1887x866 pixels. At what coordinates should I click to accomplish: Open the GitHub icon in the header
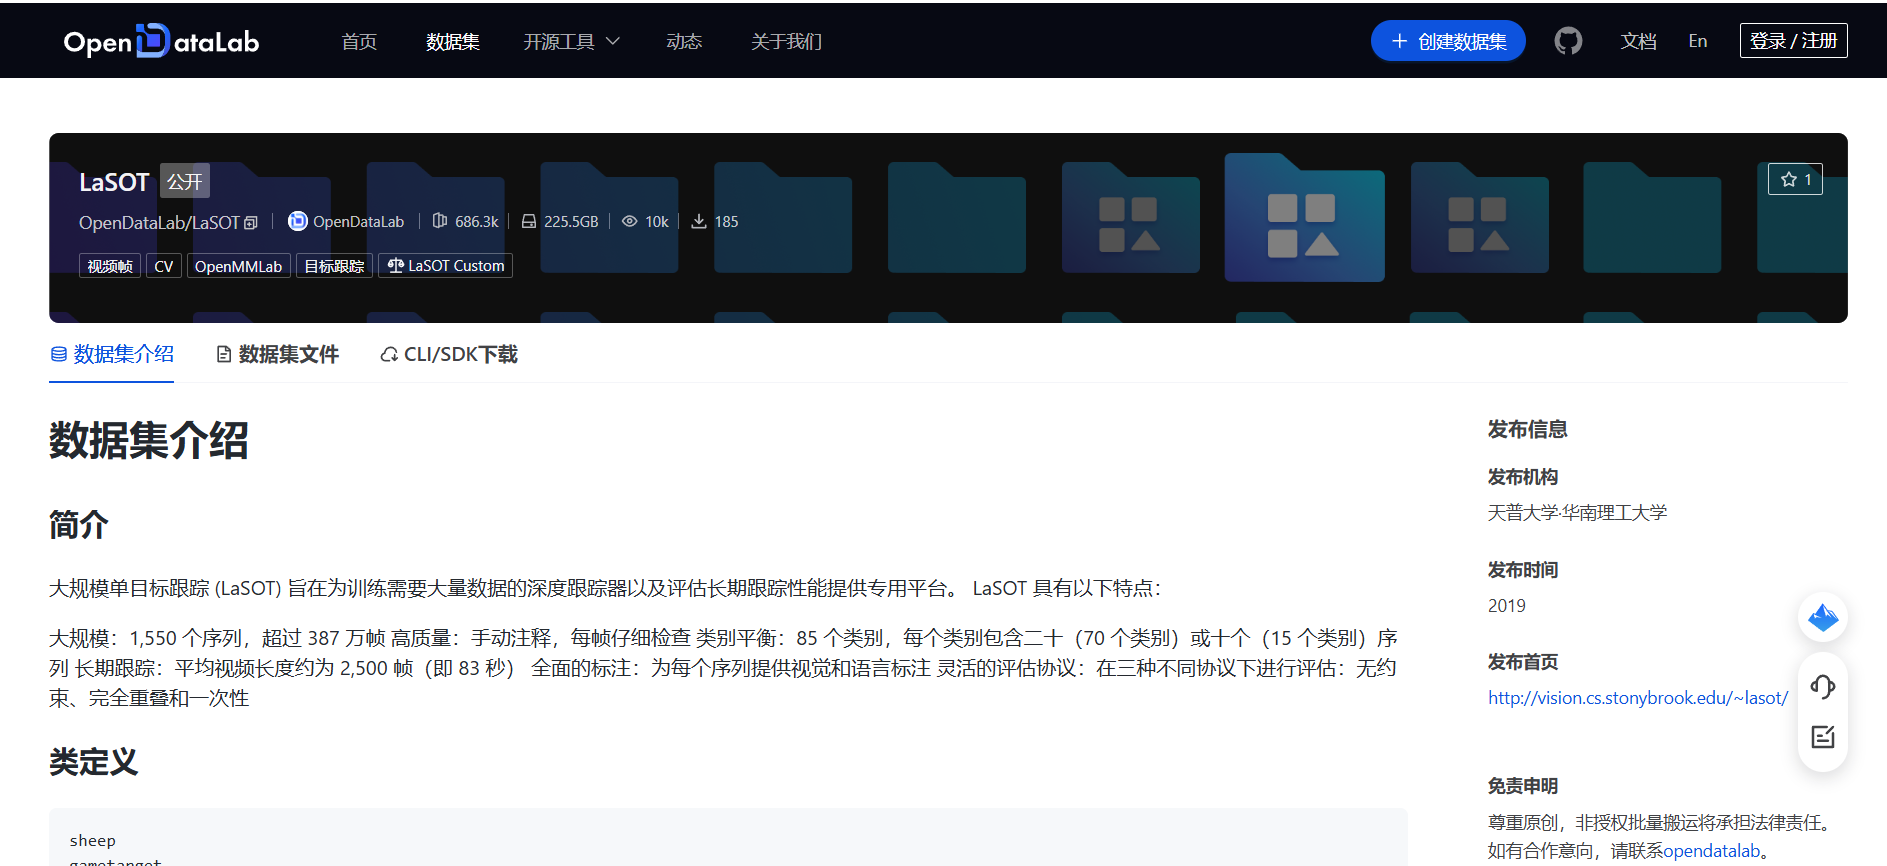pyautogui.click(x=1568, y=41)
